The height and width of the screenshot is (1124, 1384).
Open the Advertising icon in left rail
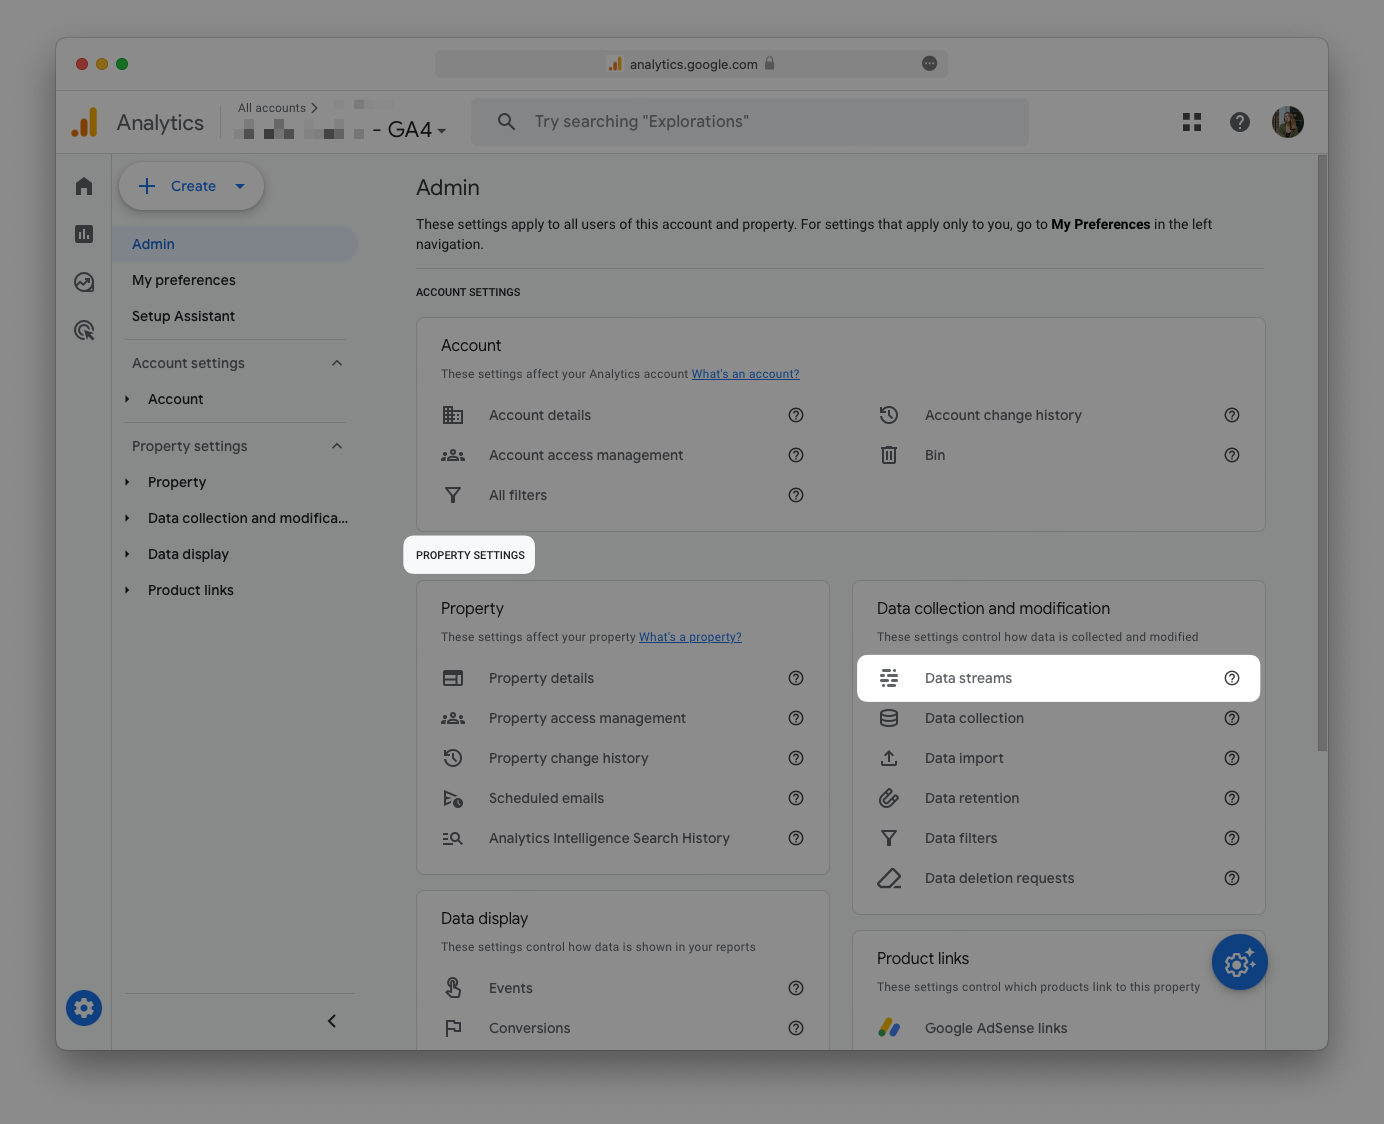pyautogui.click(x=84, y=330)
